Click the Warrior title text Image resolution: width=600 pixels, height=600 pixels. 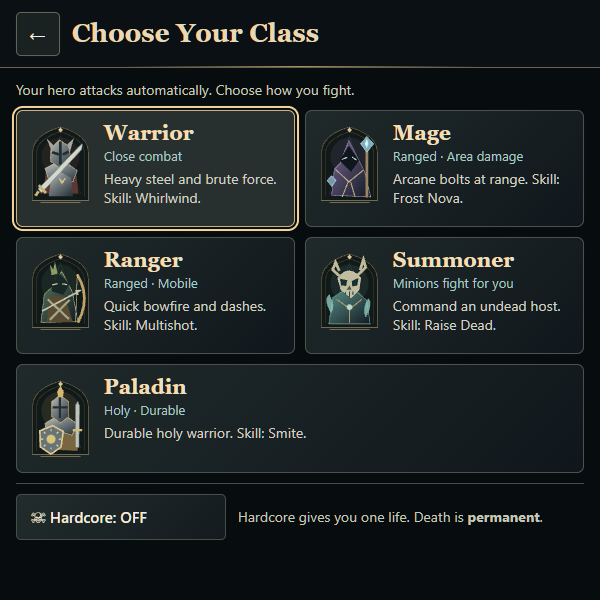pyautogui.click(x=148, y=133)
